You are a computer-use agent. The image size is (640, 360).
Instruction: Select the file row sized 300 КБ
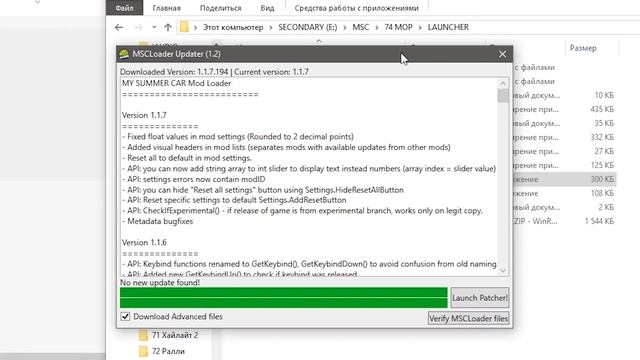(x=565, y=179)
